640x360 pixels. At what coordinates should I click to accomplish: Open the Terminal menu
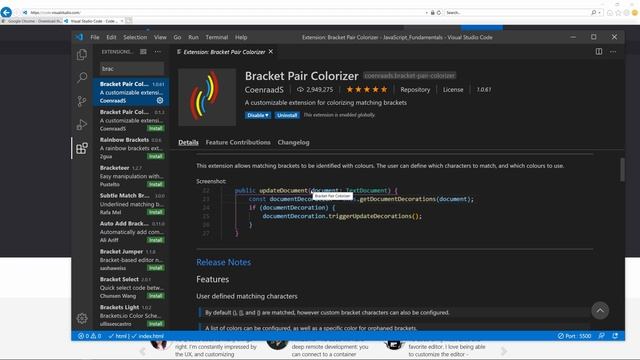[x=217, y=37]
